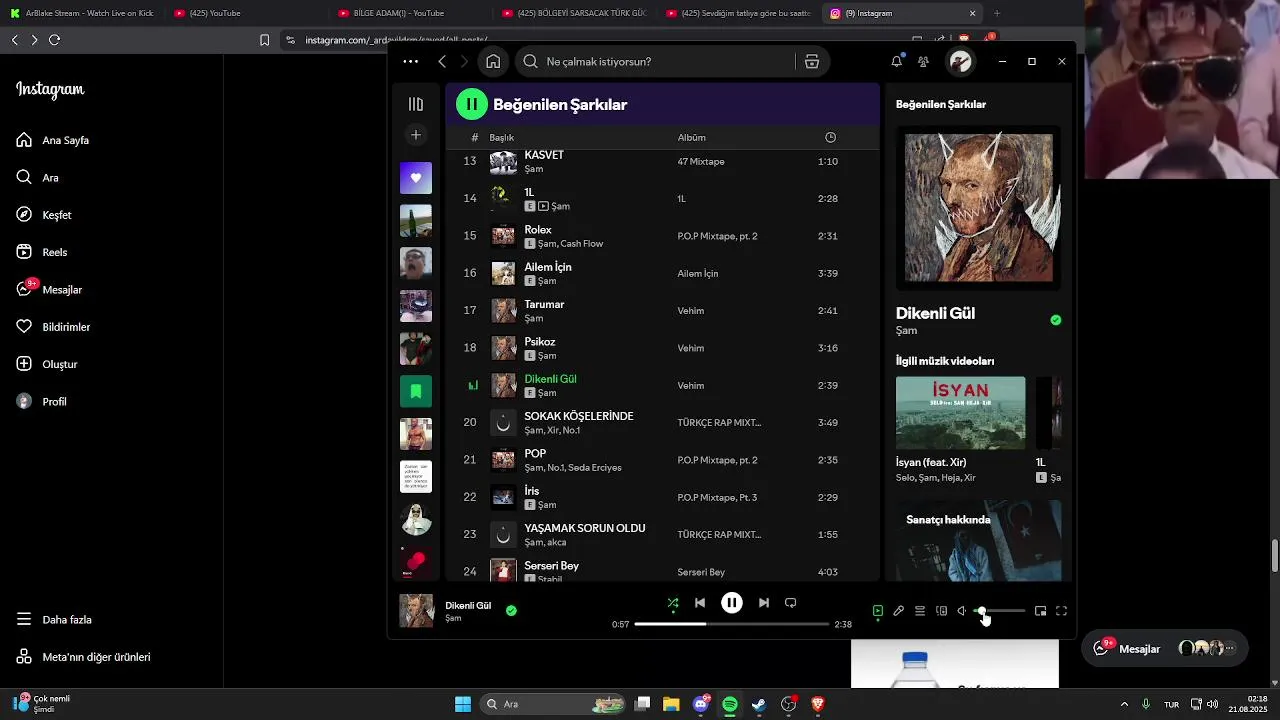Select the song Psikoz
The image size is (1280, 720).
click(540, 342)
